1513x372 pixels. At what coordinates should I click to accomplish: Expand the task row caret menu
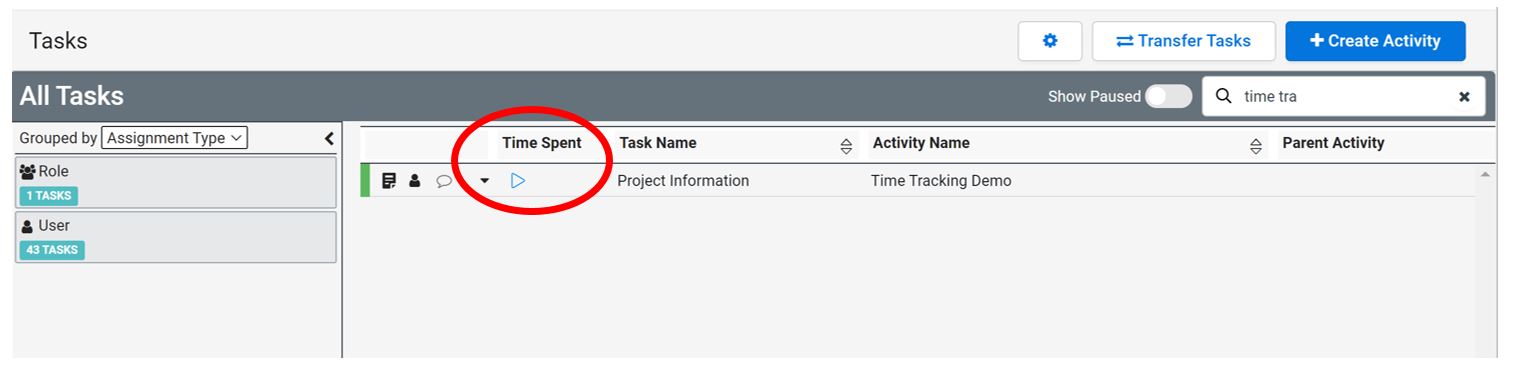click(x=485, y=181)
